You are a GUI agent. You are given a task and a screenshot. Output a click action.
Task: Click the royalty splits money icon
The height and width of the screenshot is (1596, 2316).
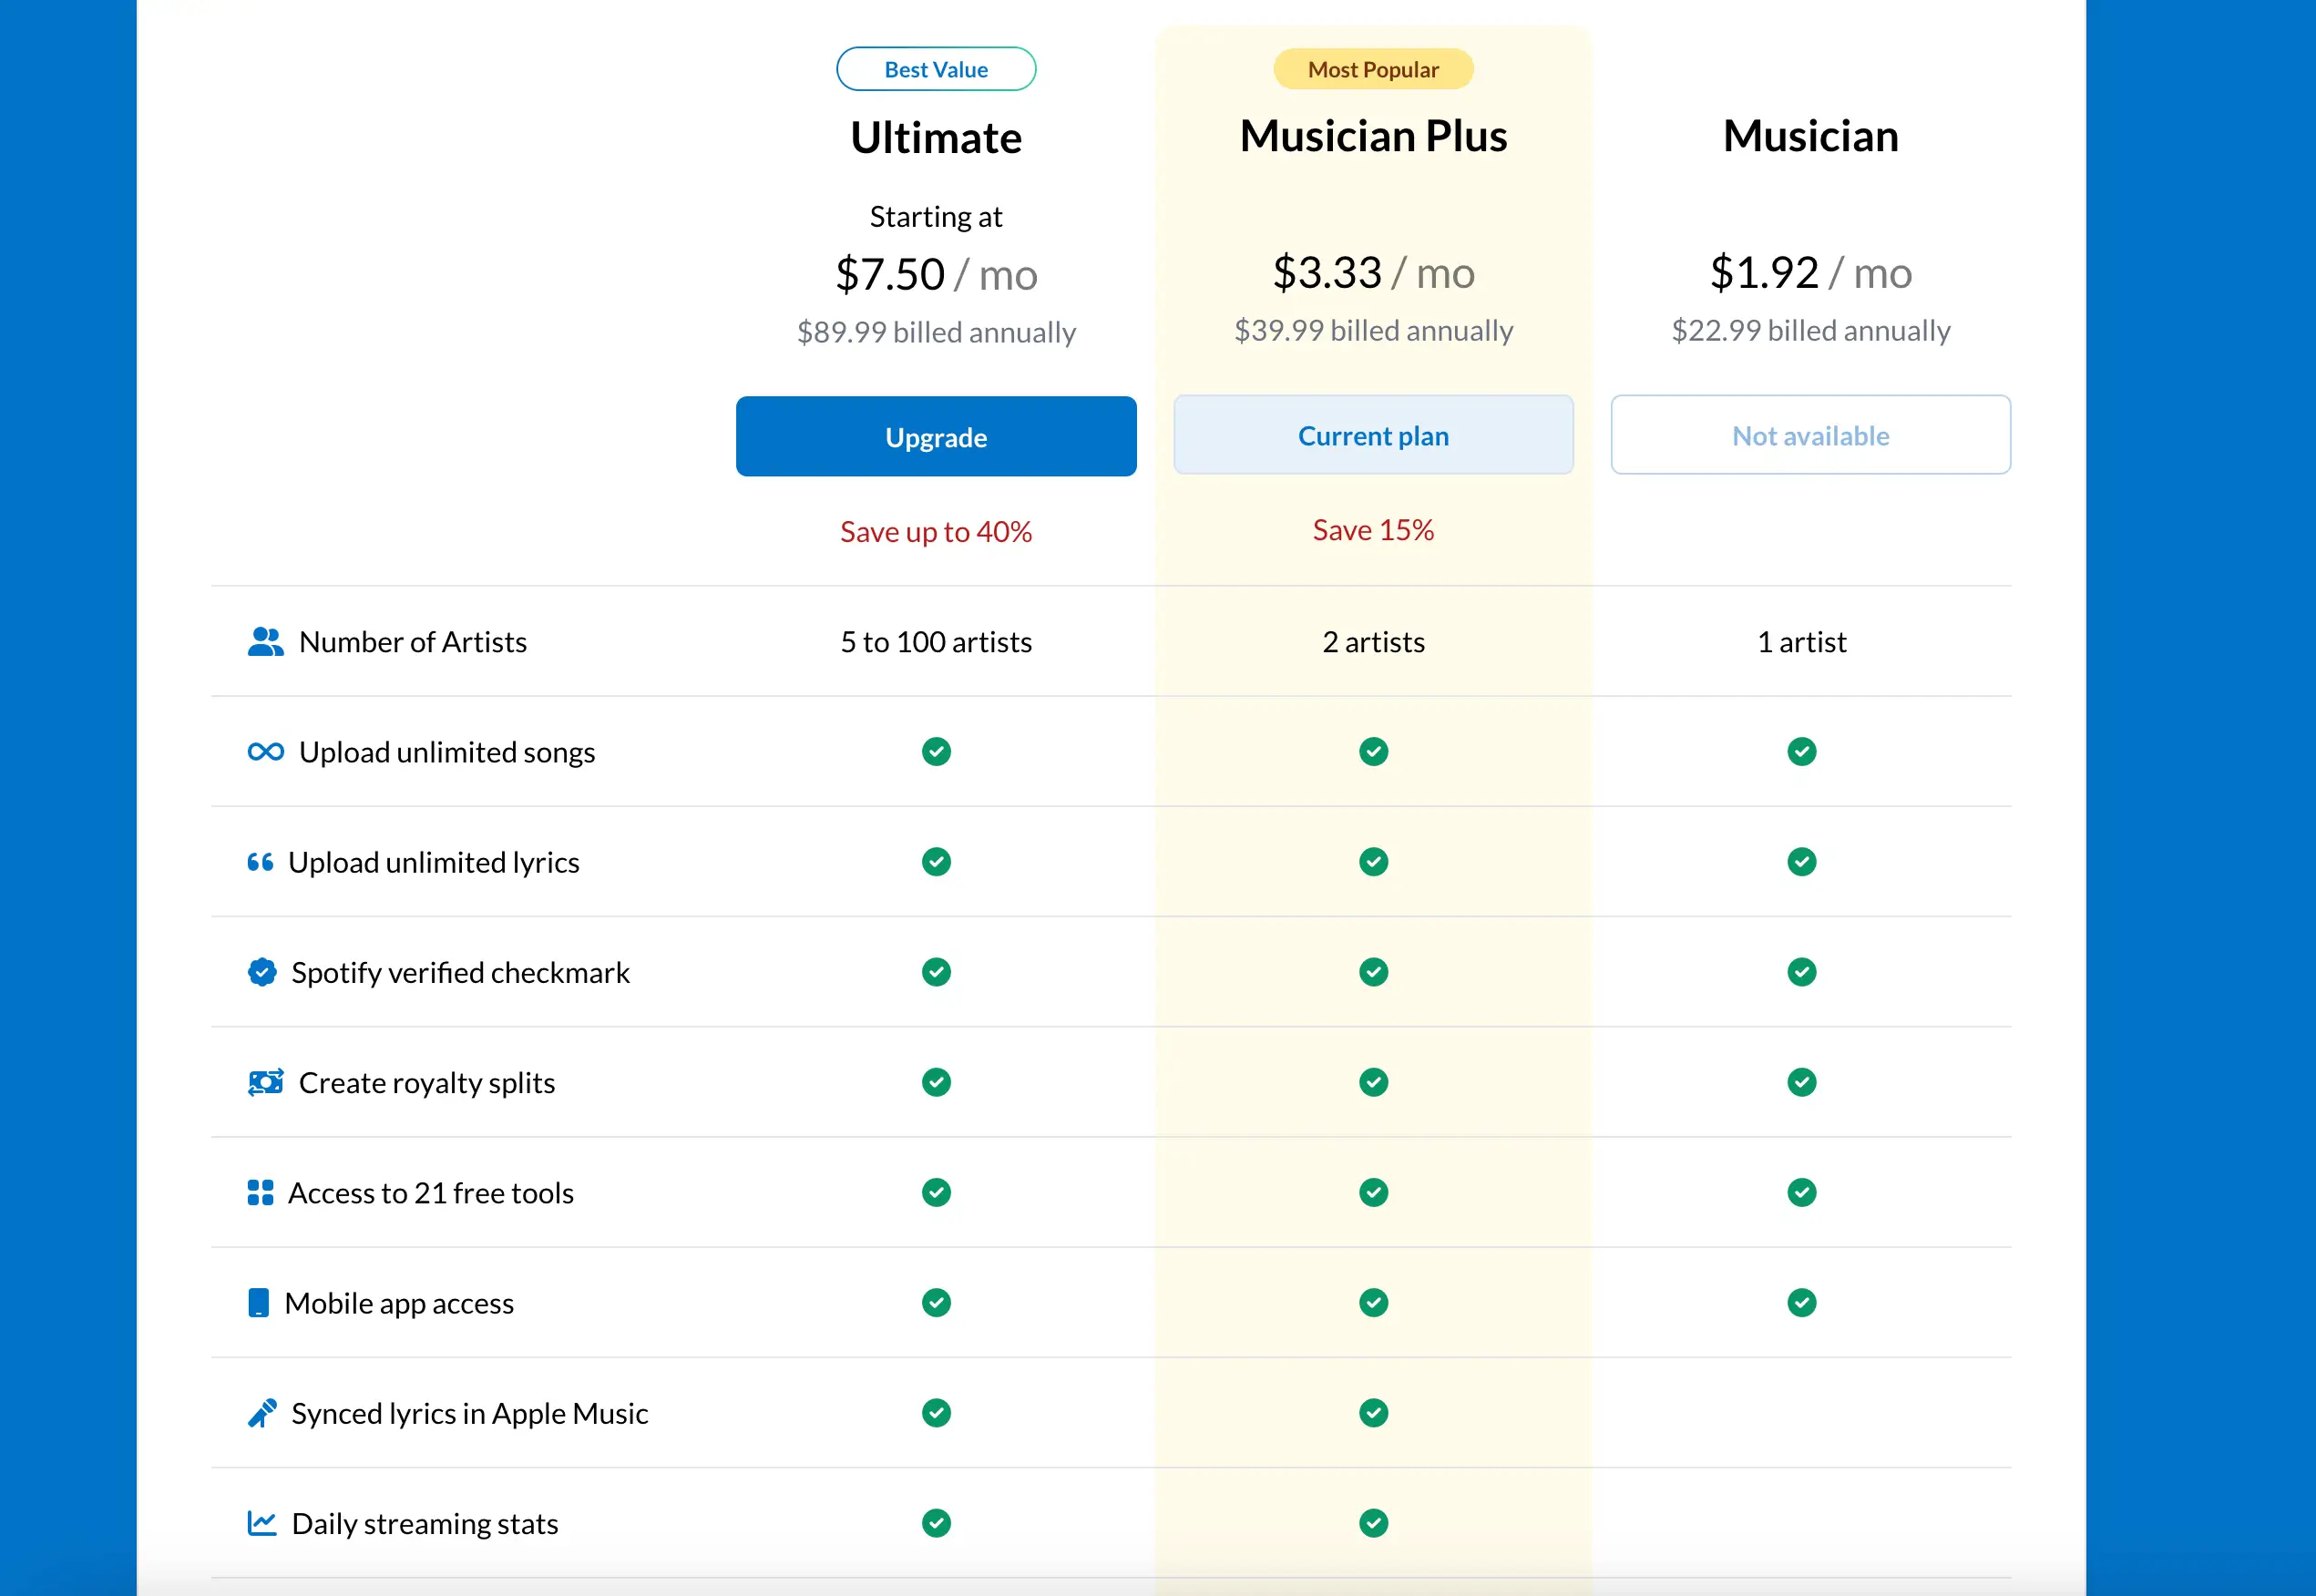pyautogui.click(x=265, y=1082)
